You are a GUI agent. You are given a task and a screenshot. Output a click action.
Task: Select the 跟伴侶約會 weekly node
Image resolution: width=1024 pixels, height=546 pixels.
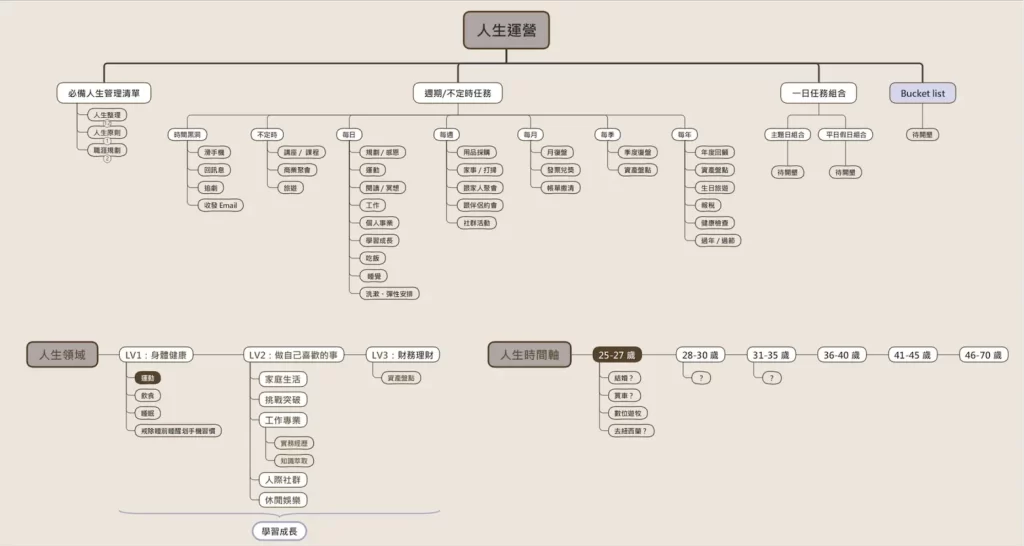(x=478, y=205)
